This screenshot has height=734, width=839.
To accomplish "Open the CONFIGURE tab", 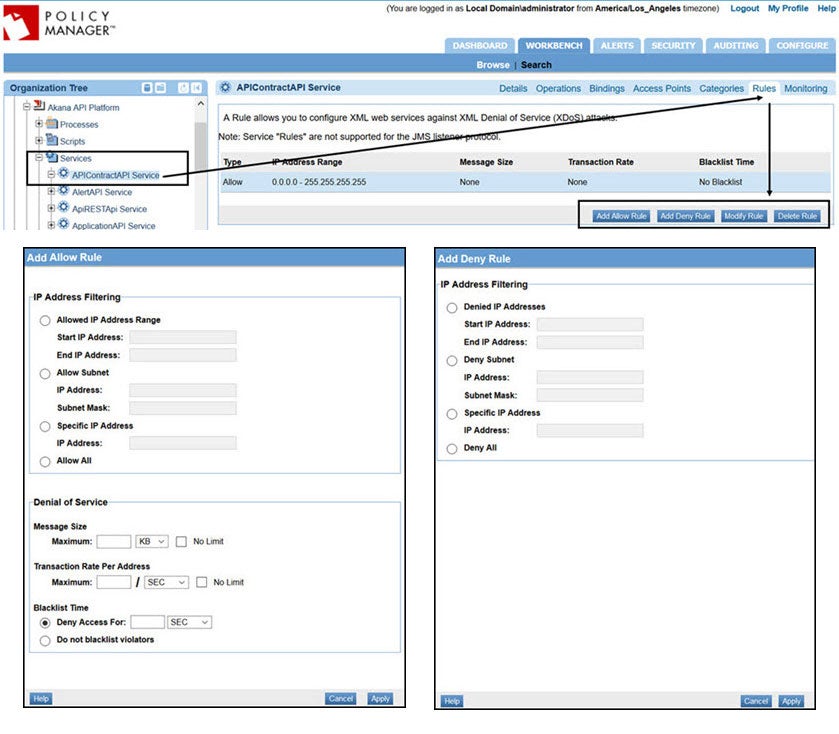I will pyautogui.click(x=802, y=45).
